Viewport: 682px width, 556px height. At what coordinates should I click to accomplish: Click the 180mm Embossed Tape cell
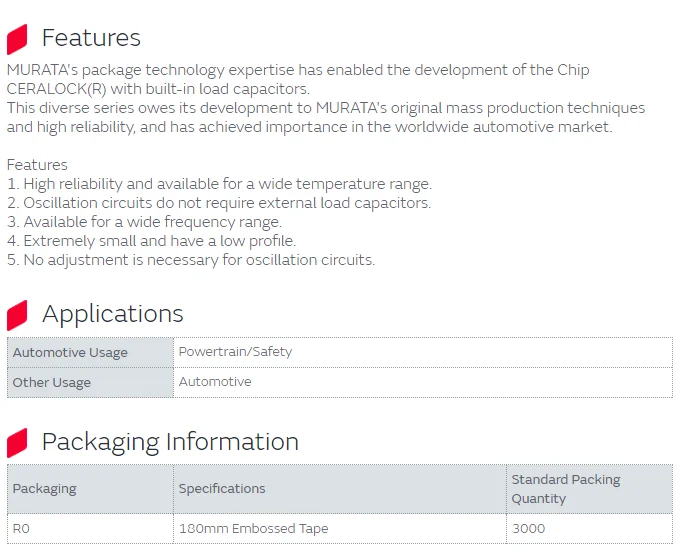(x=253, y=529)
